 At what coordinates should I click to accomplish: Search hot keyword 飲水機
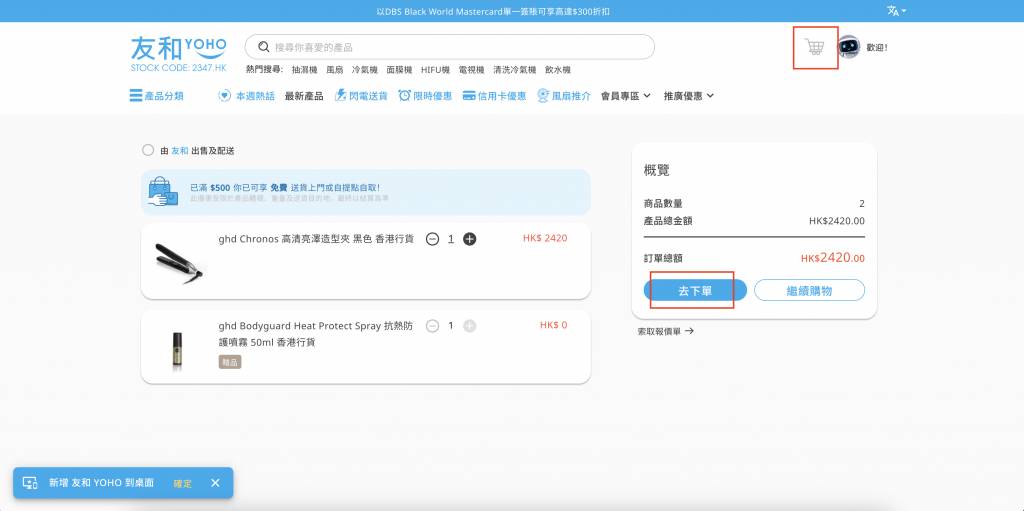point(558,70)
